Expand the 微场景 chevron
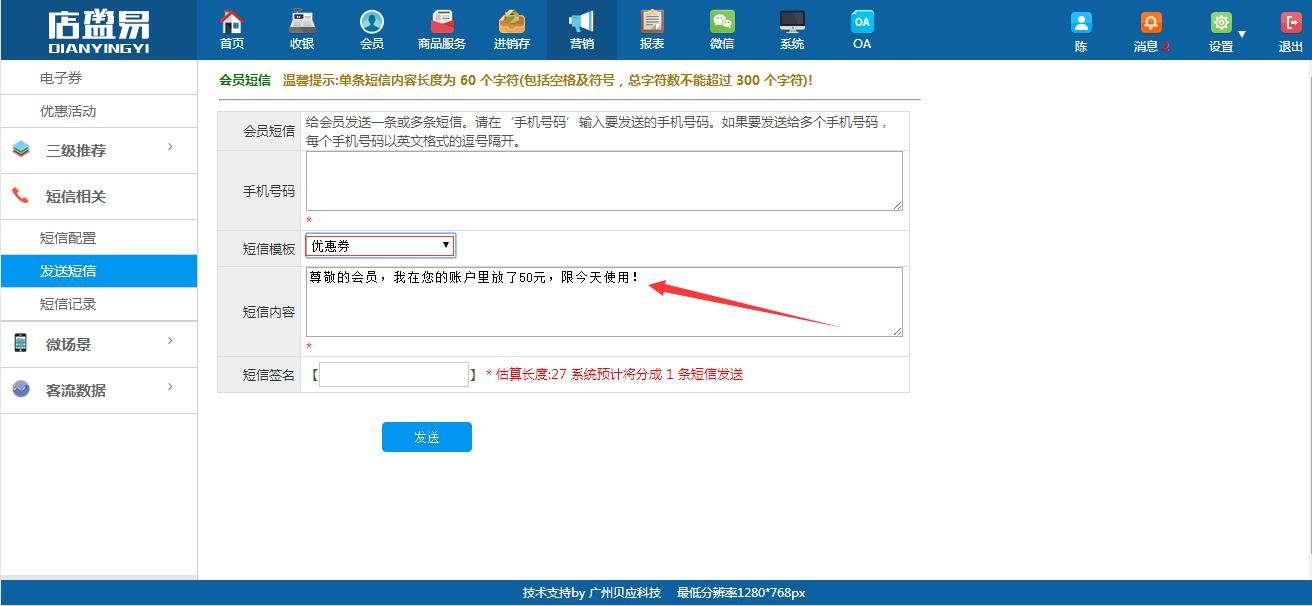This screenshot has width=1312, height=606. pyautogui.click(x=170, y=341)
